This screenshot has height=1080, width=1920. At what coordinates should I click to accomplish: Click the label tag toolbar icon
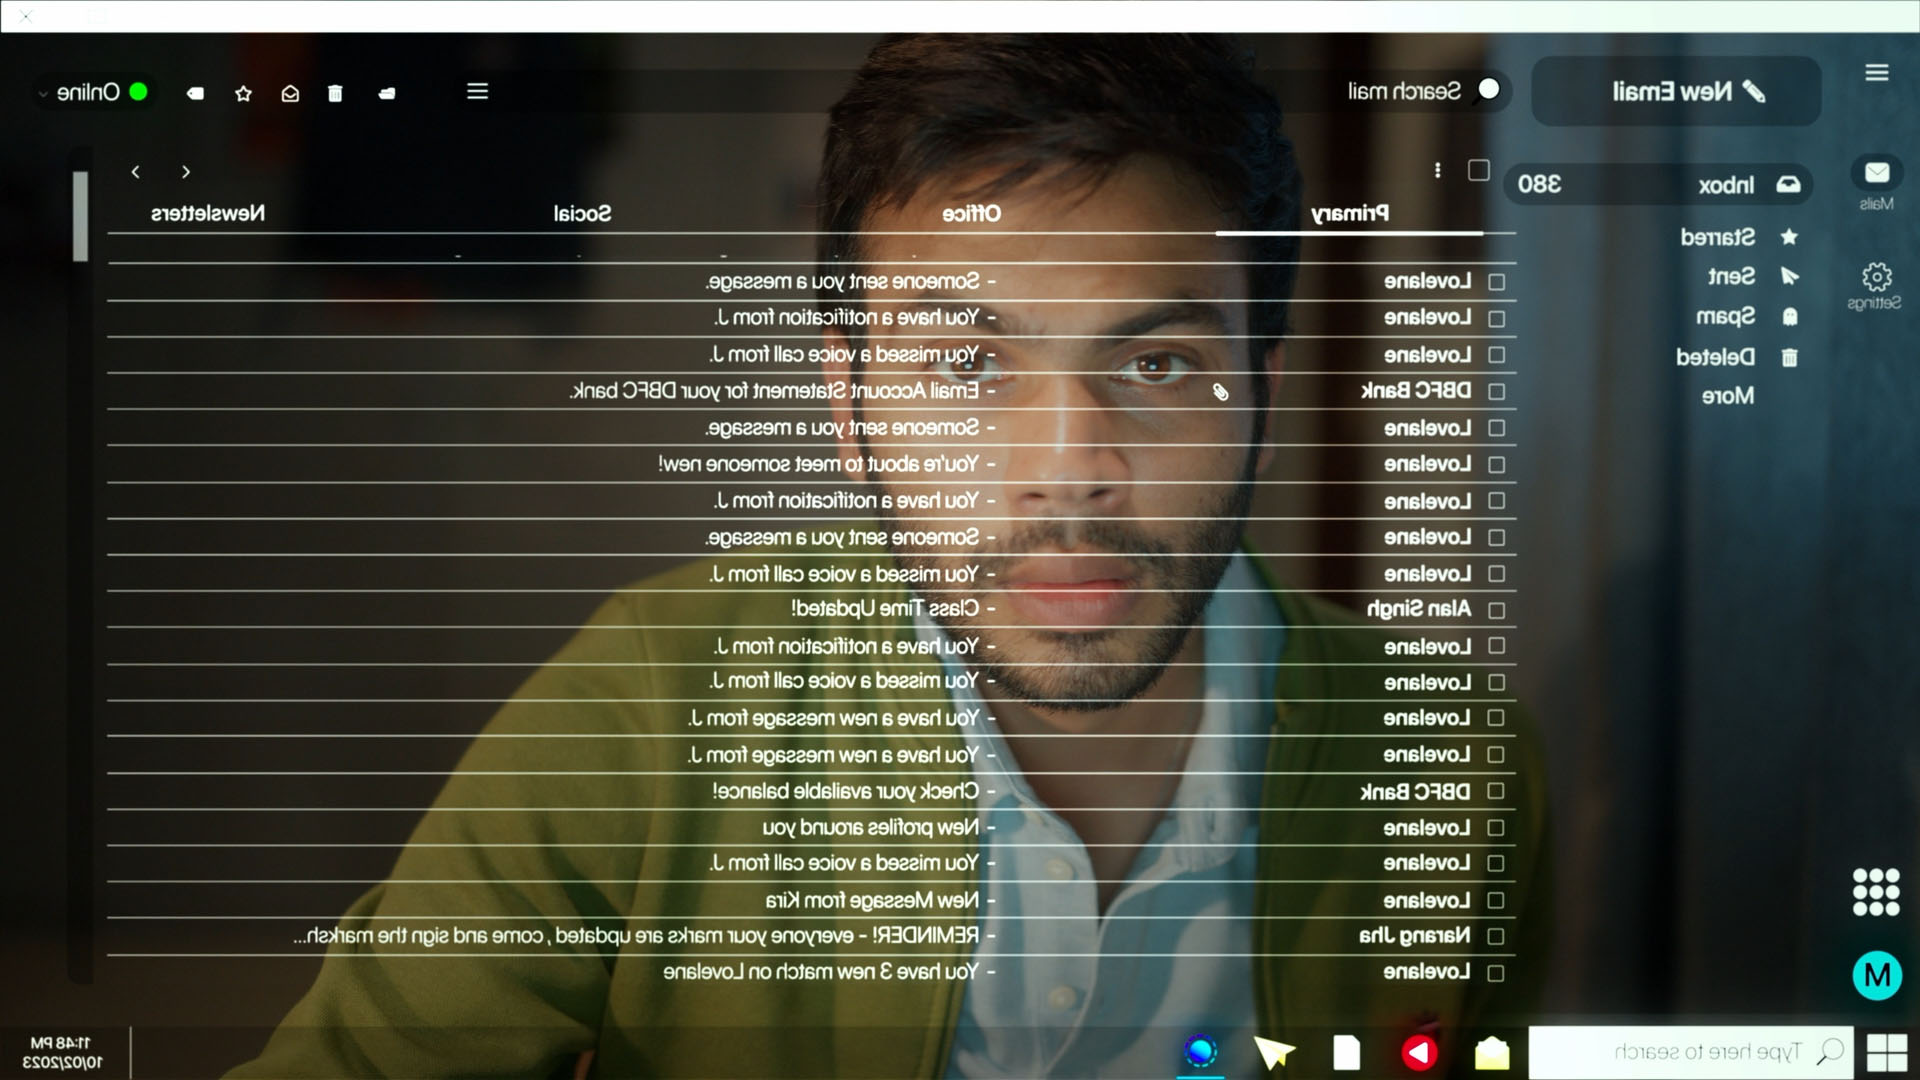tap(196, 93)
